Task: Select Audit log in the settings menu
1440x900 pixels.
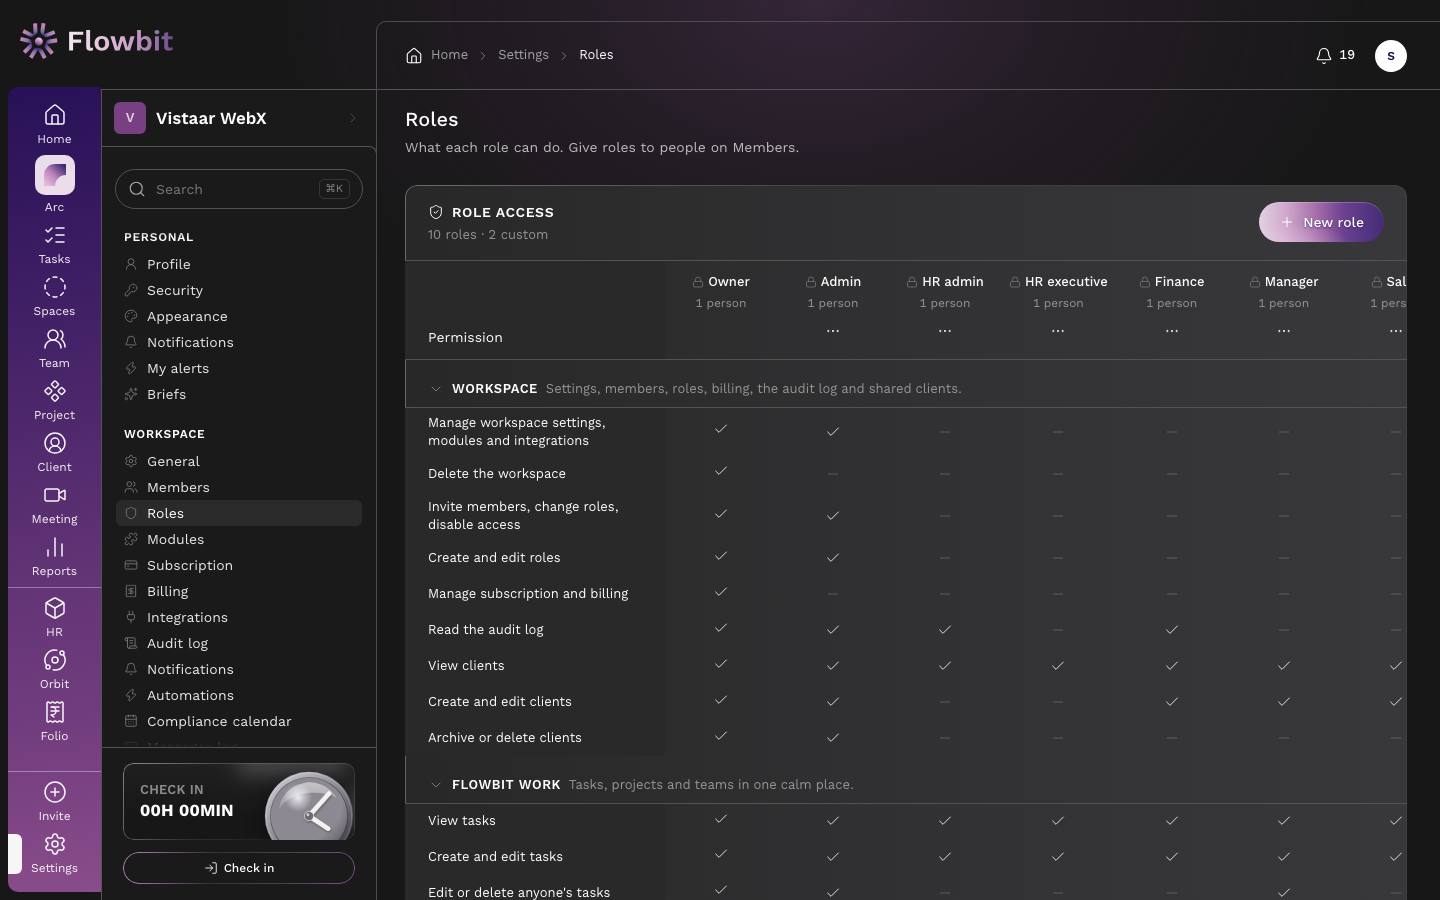Action: click(239, 644)
